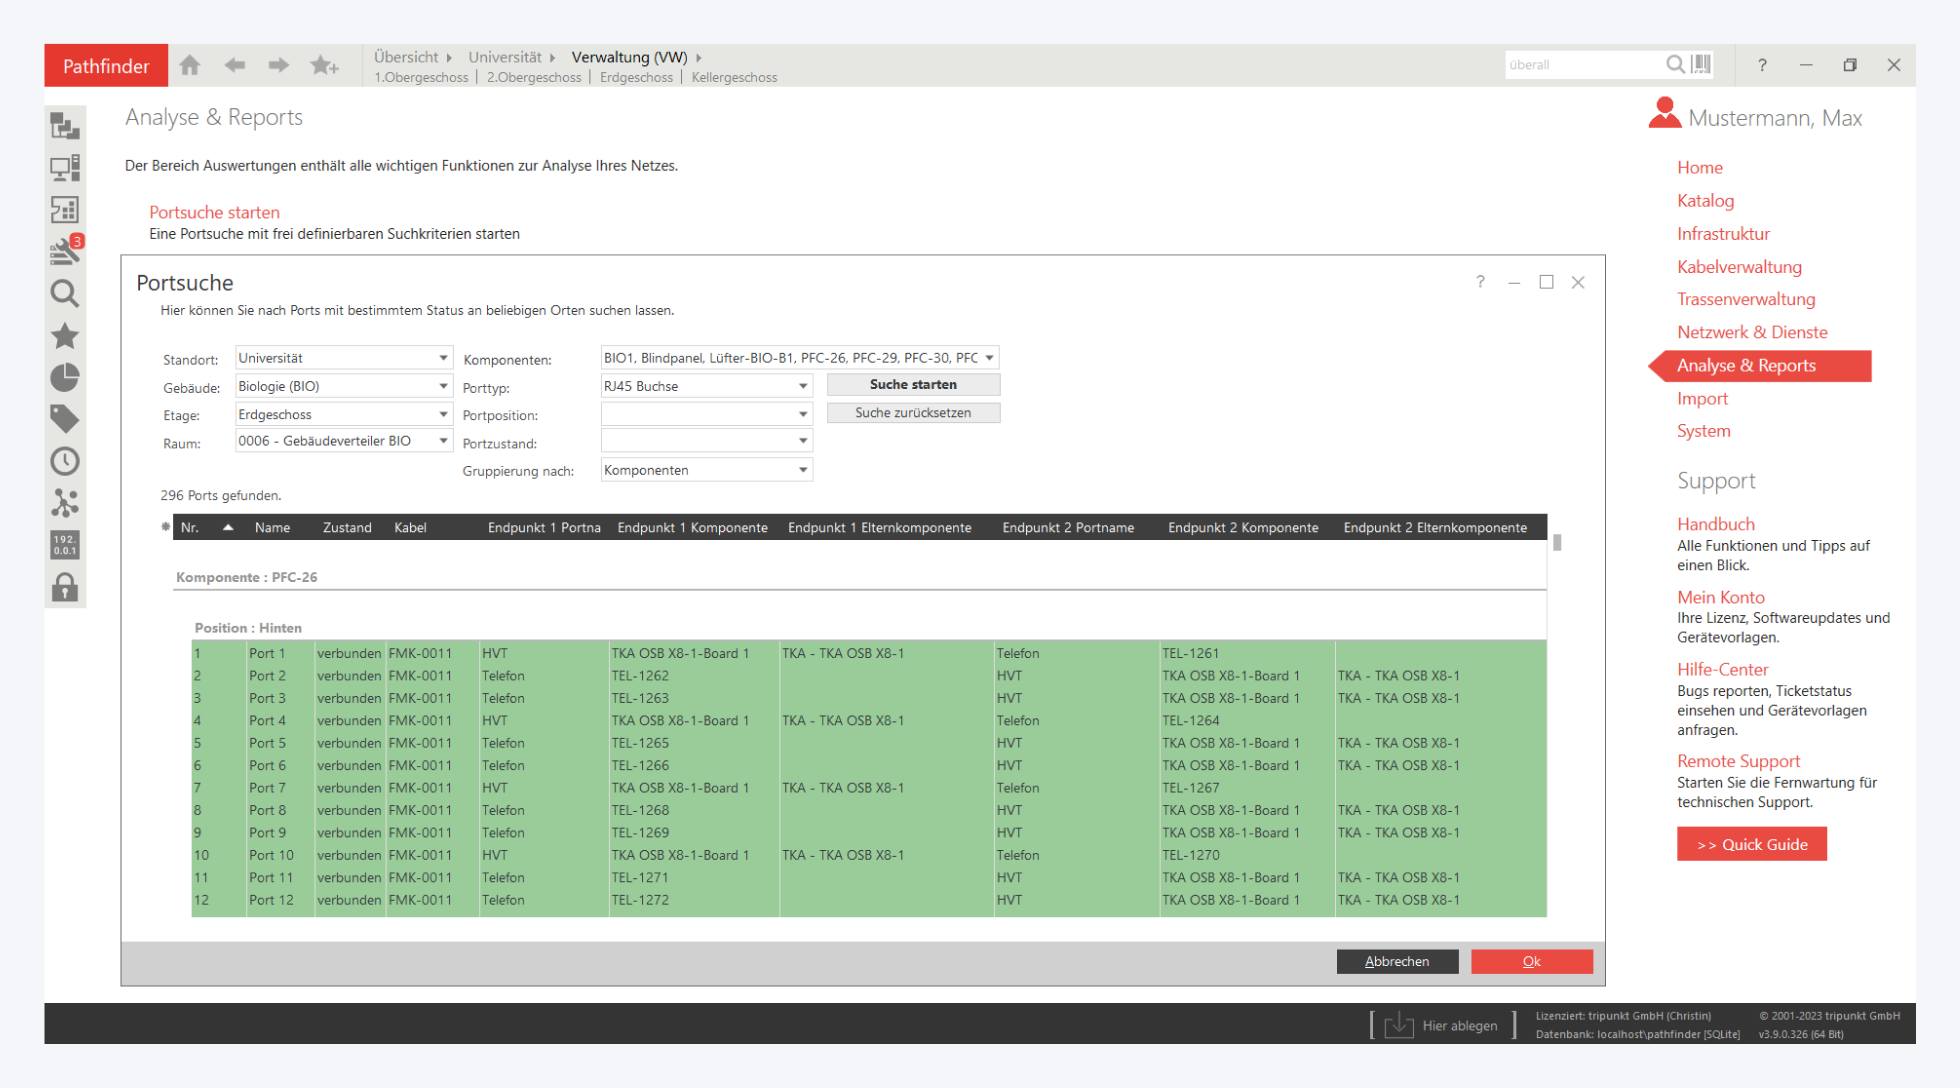Click the Quick Guide button
The image size is (1960, 1089).
click(1751, 844)
